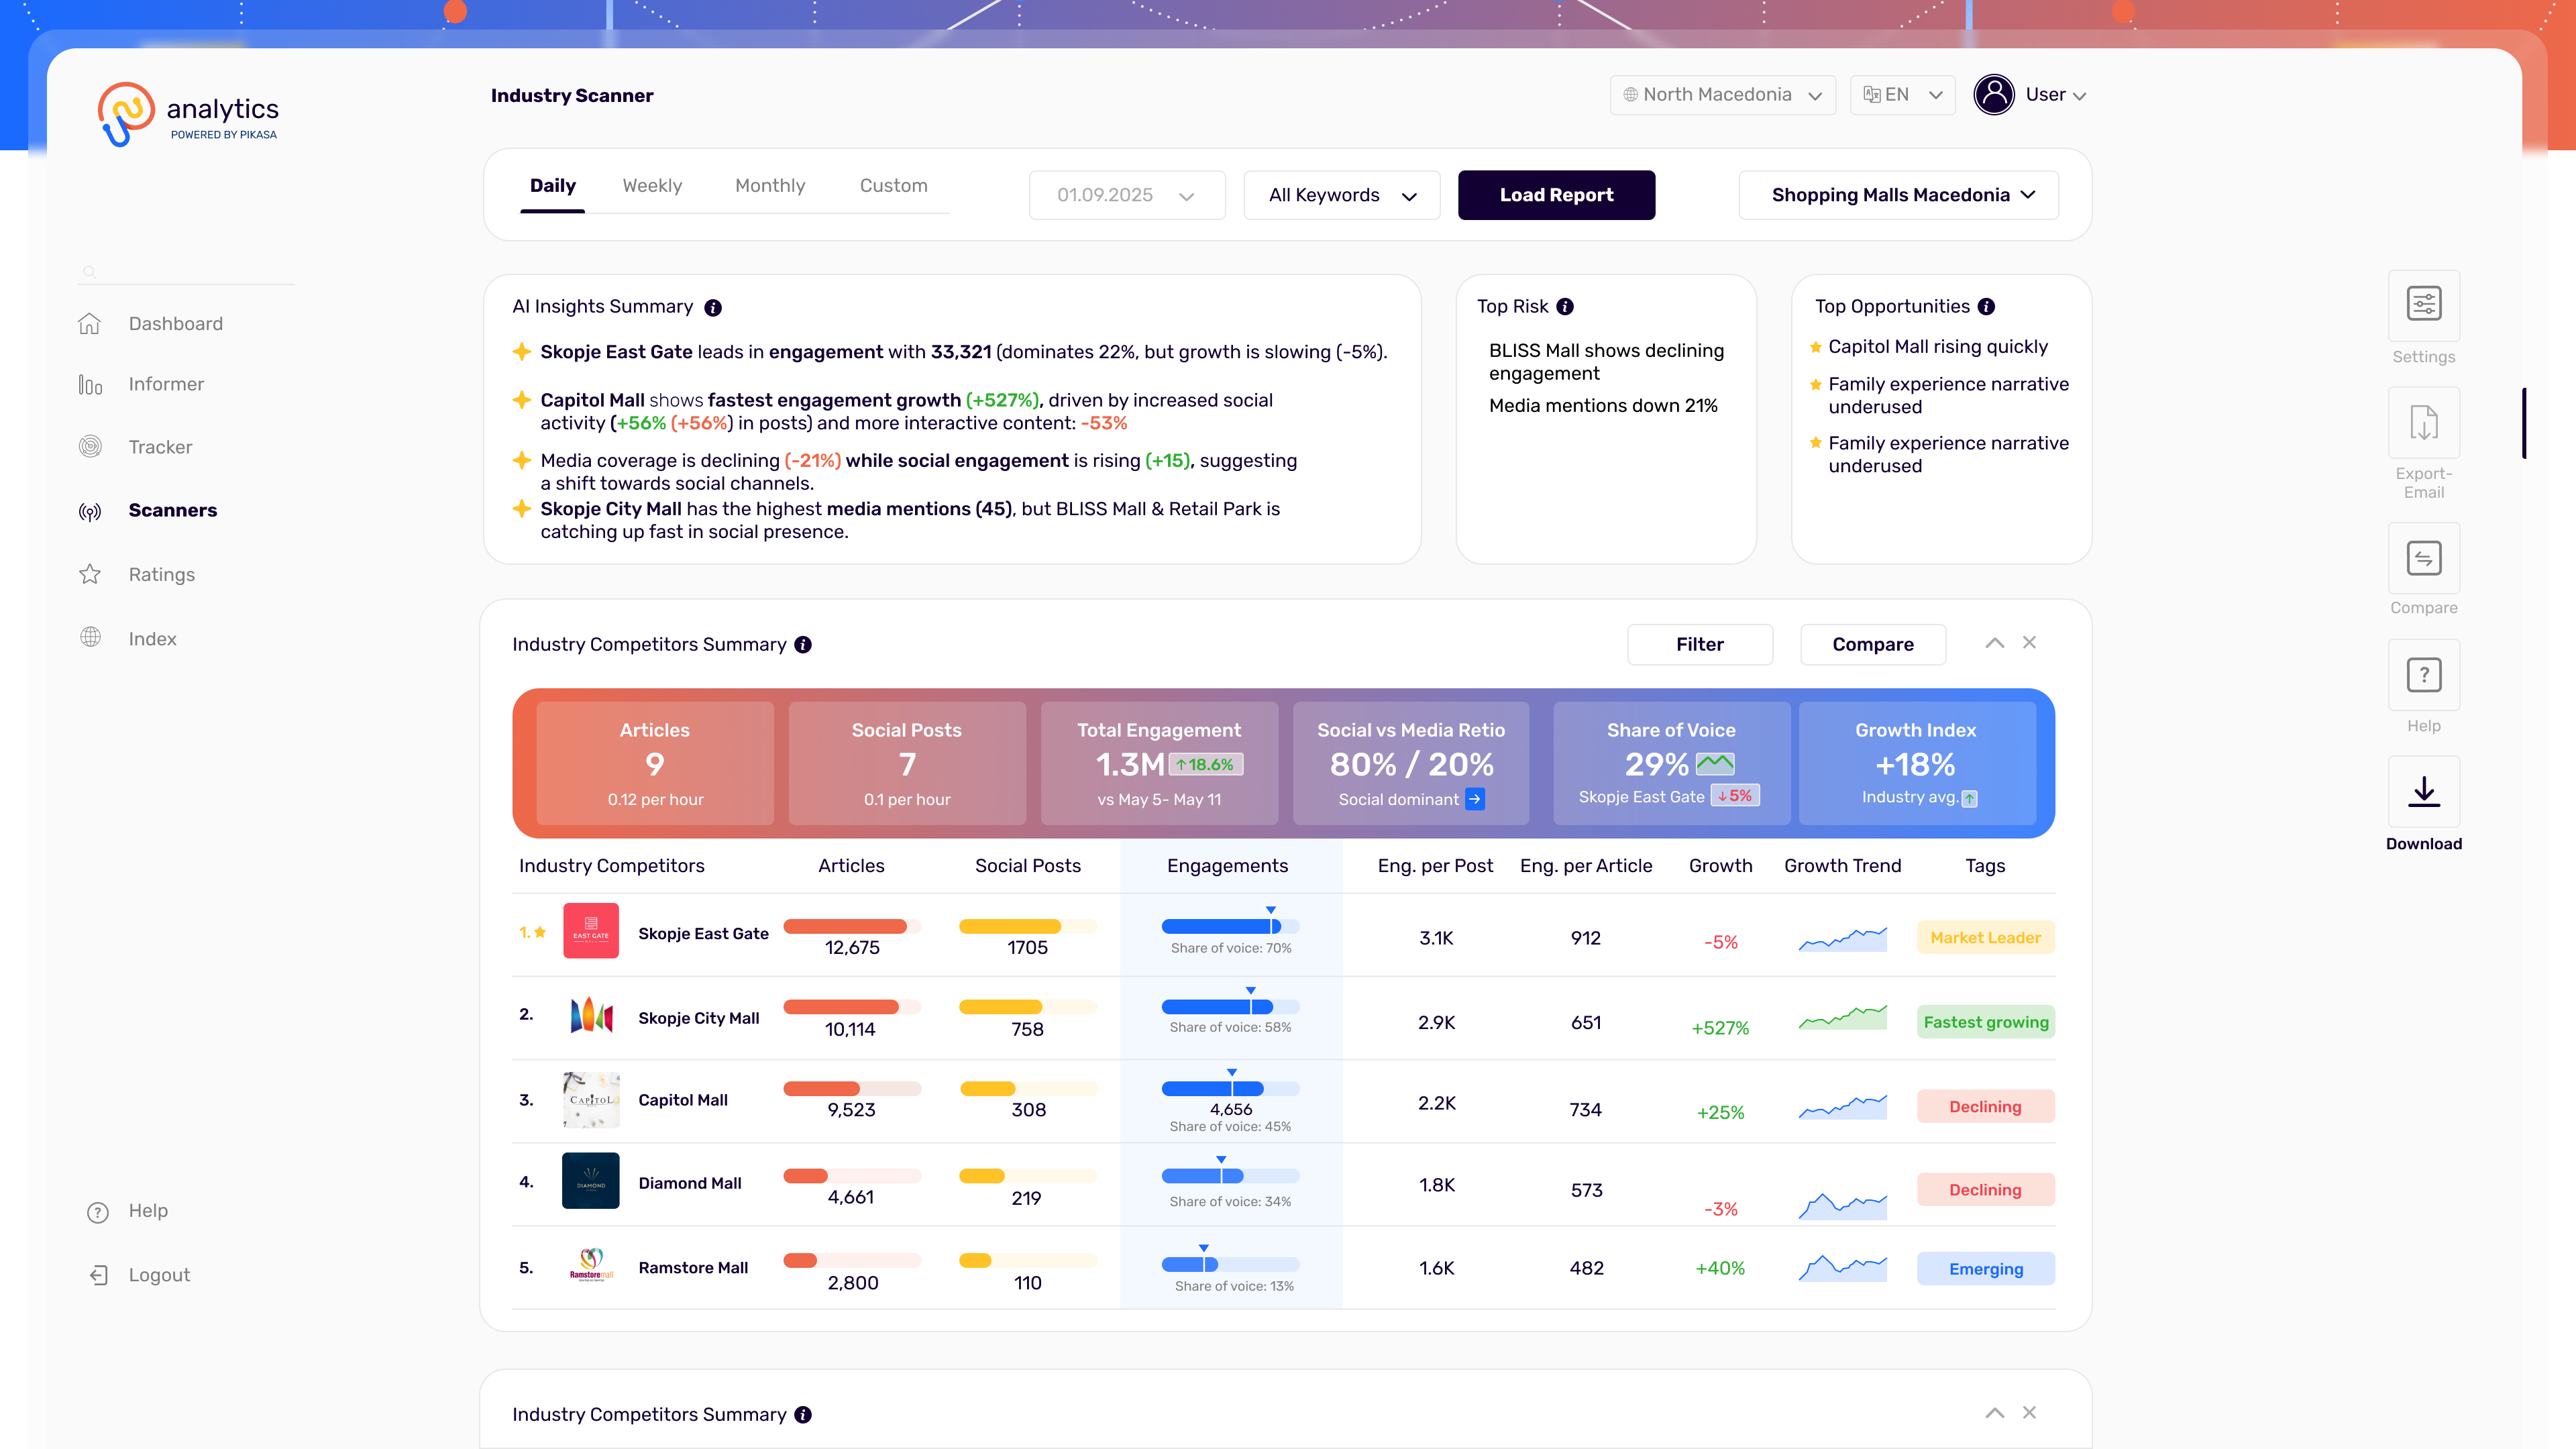Click the Informer bar chart icon
The image size is (2576, 1449).
tap(90, 385)
